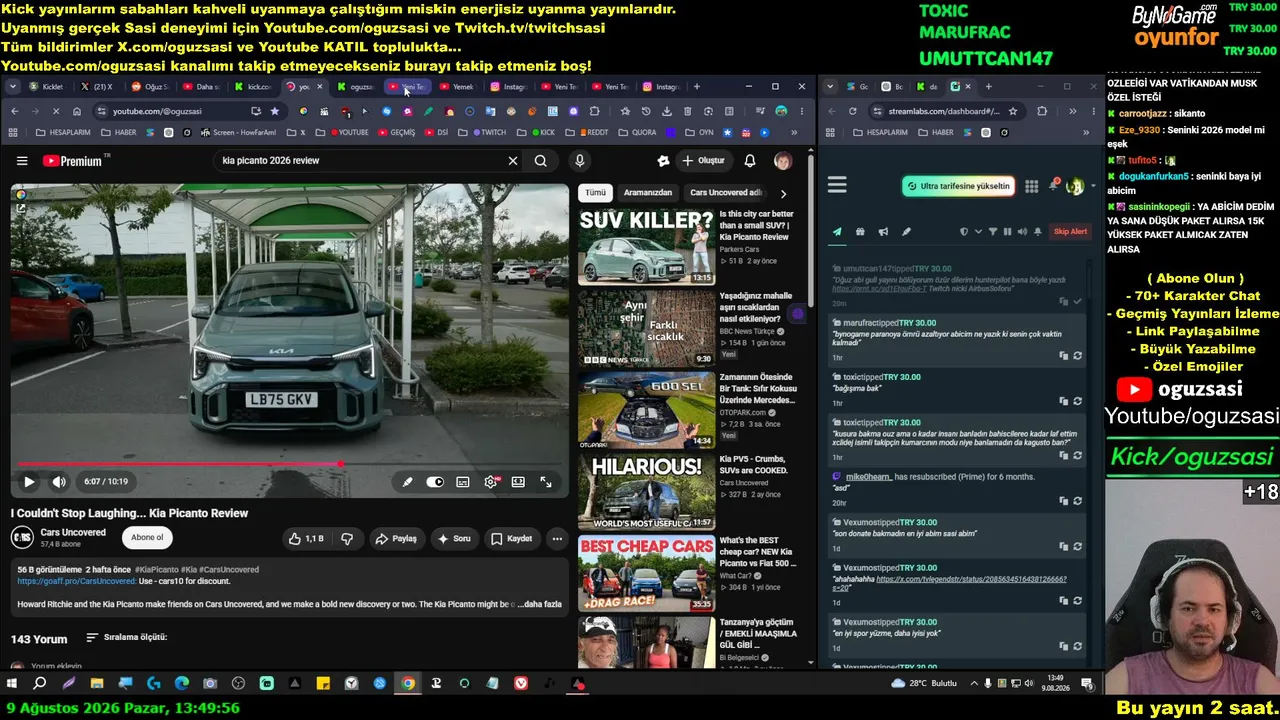1280x720 pixels.
Task: Open the Chrome tab search dropdown in YouTube window
Action: click(13, 87)
